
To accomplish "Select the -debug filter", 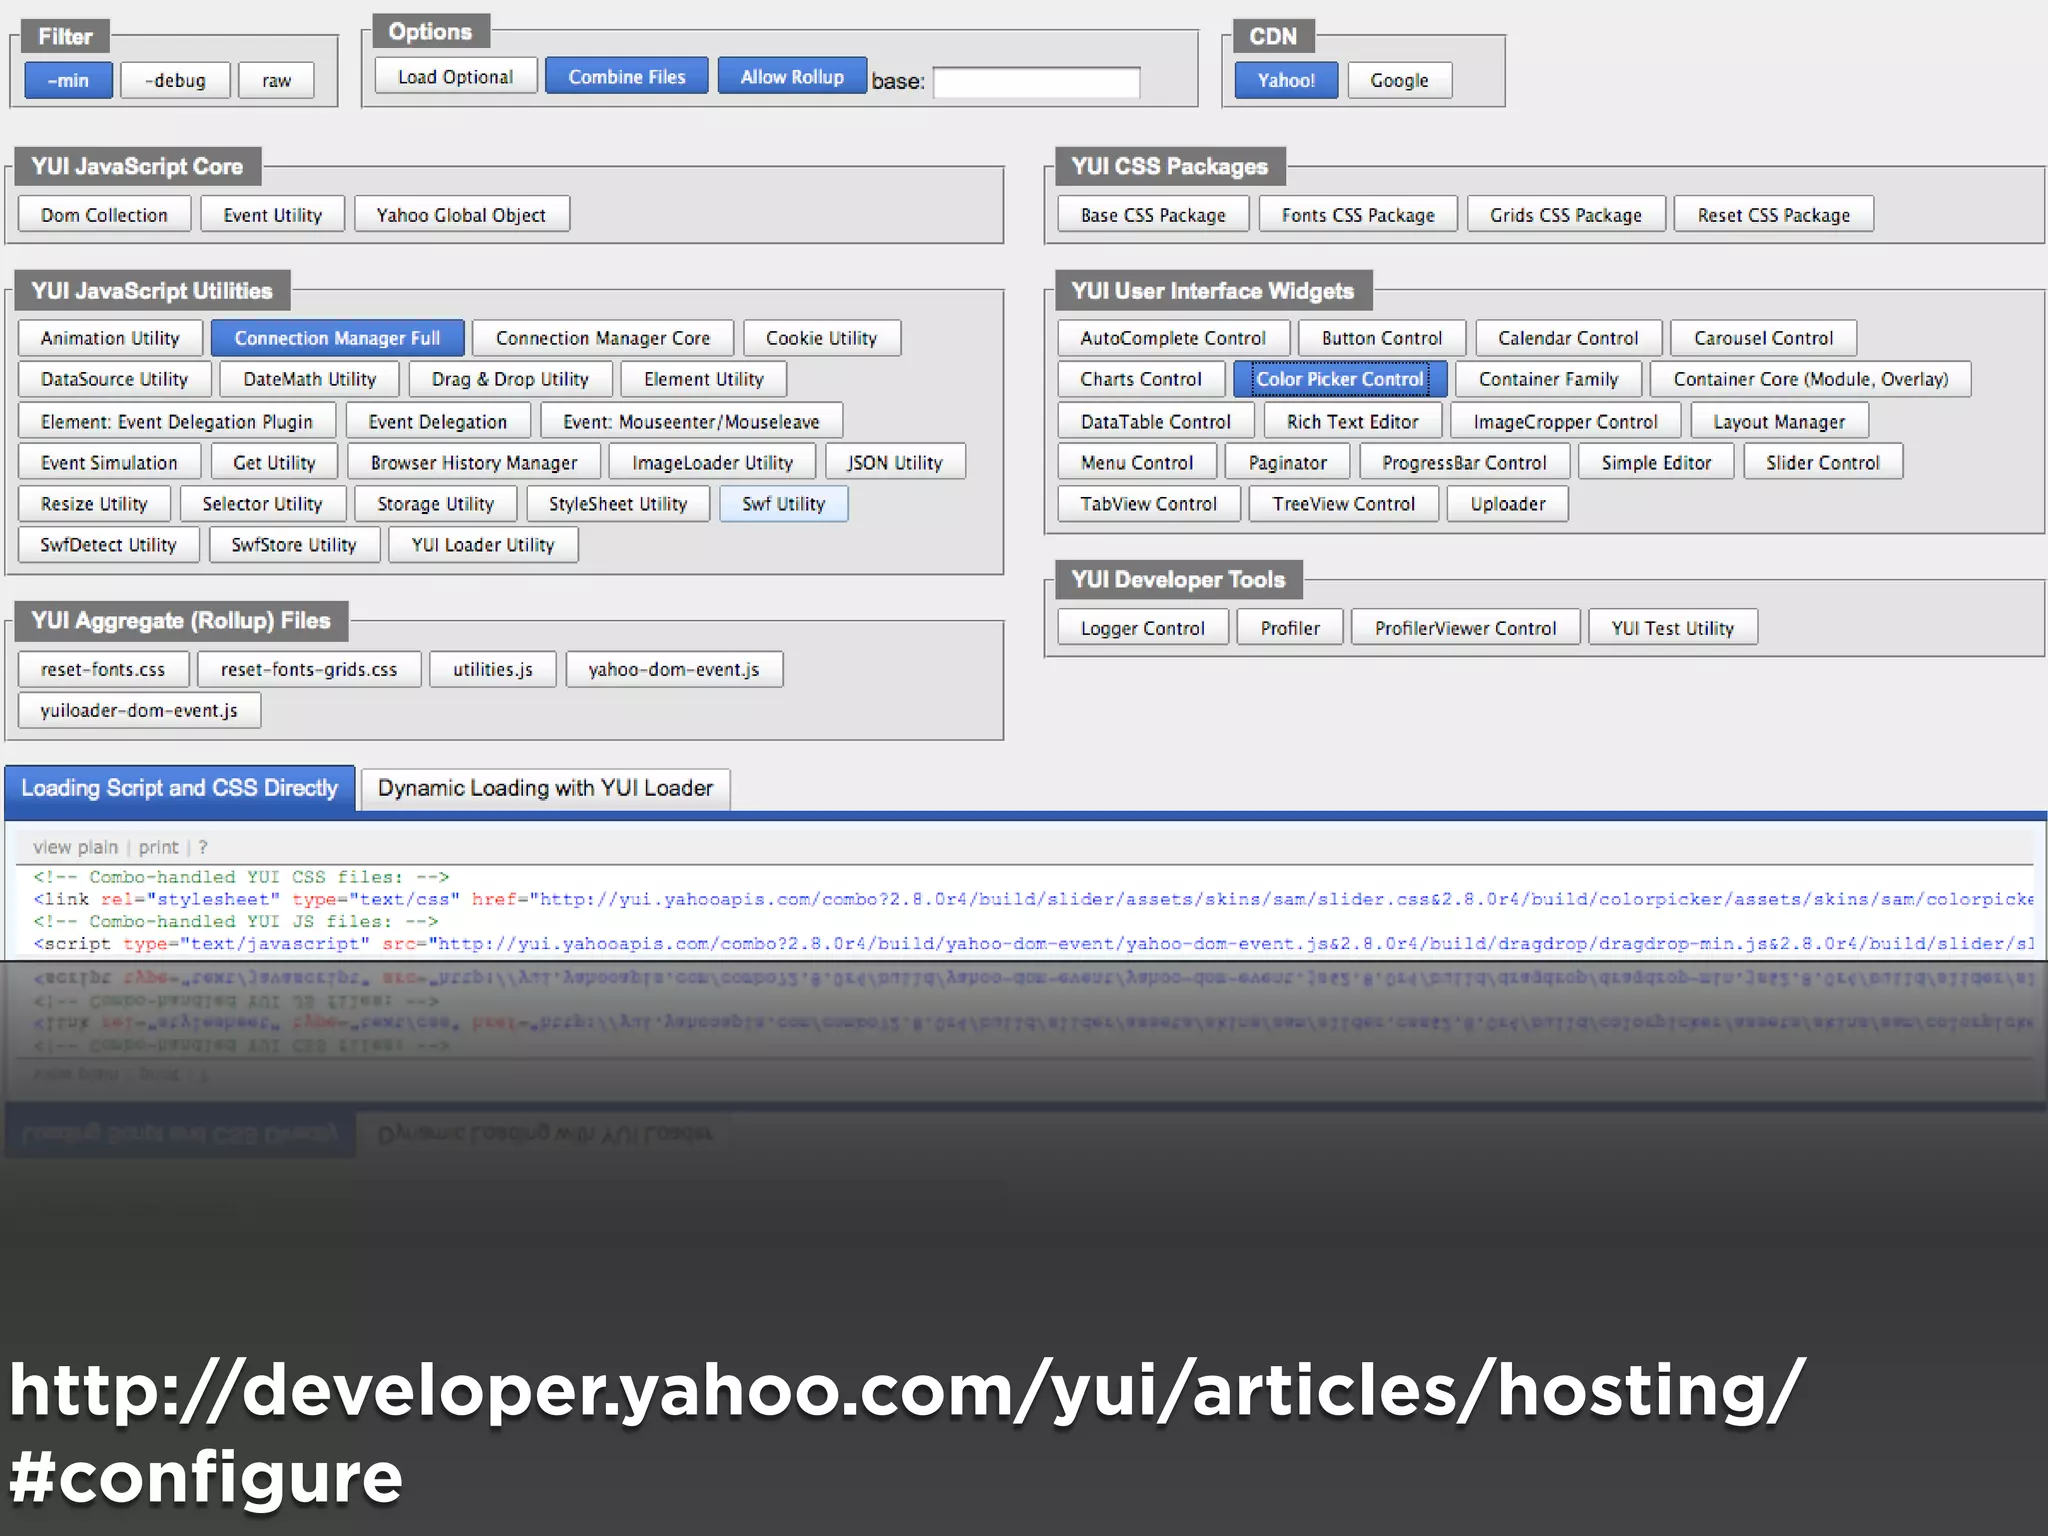I will 175,80.
